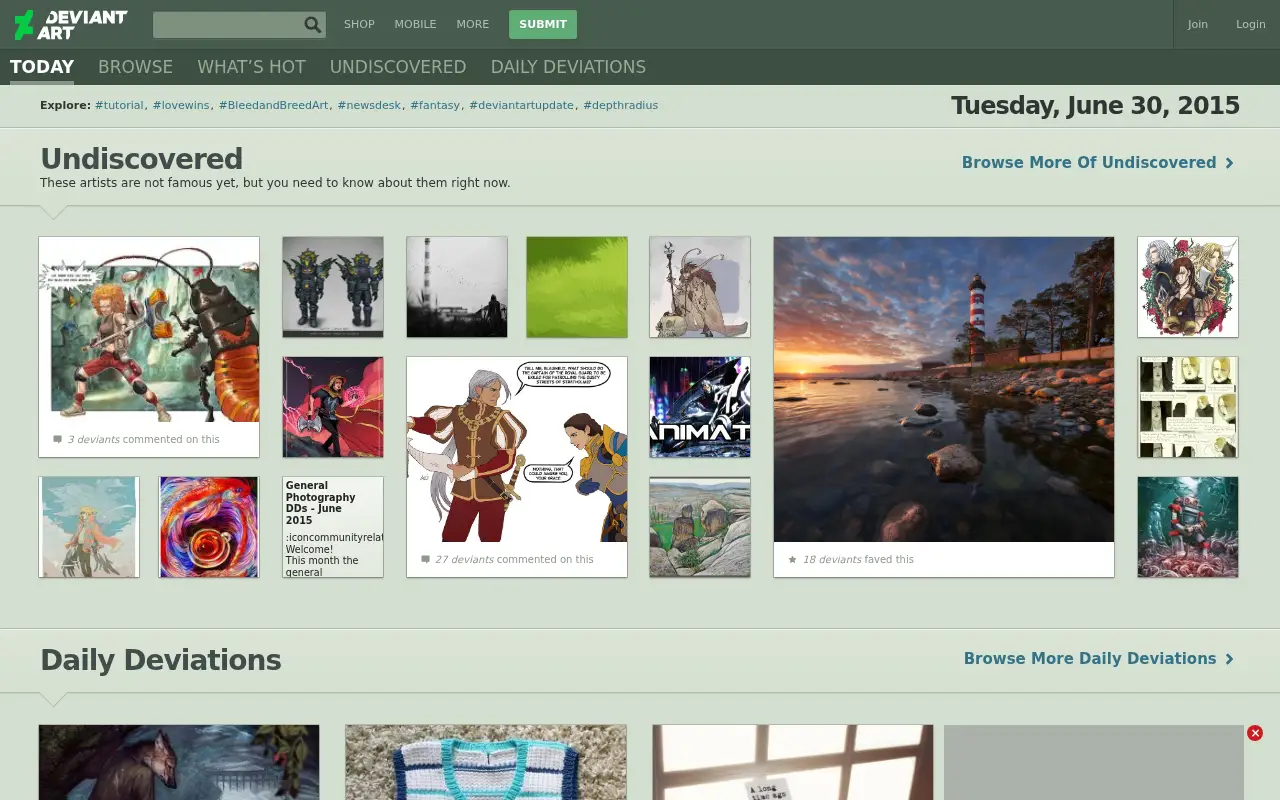Image resolution: width=1280 pixels, height=800 pixels.
Task: Open the black-and-white tower photo thumbnail
Action: (457, 287)
